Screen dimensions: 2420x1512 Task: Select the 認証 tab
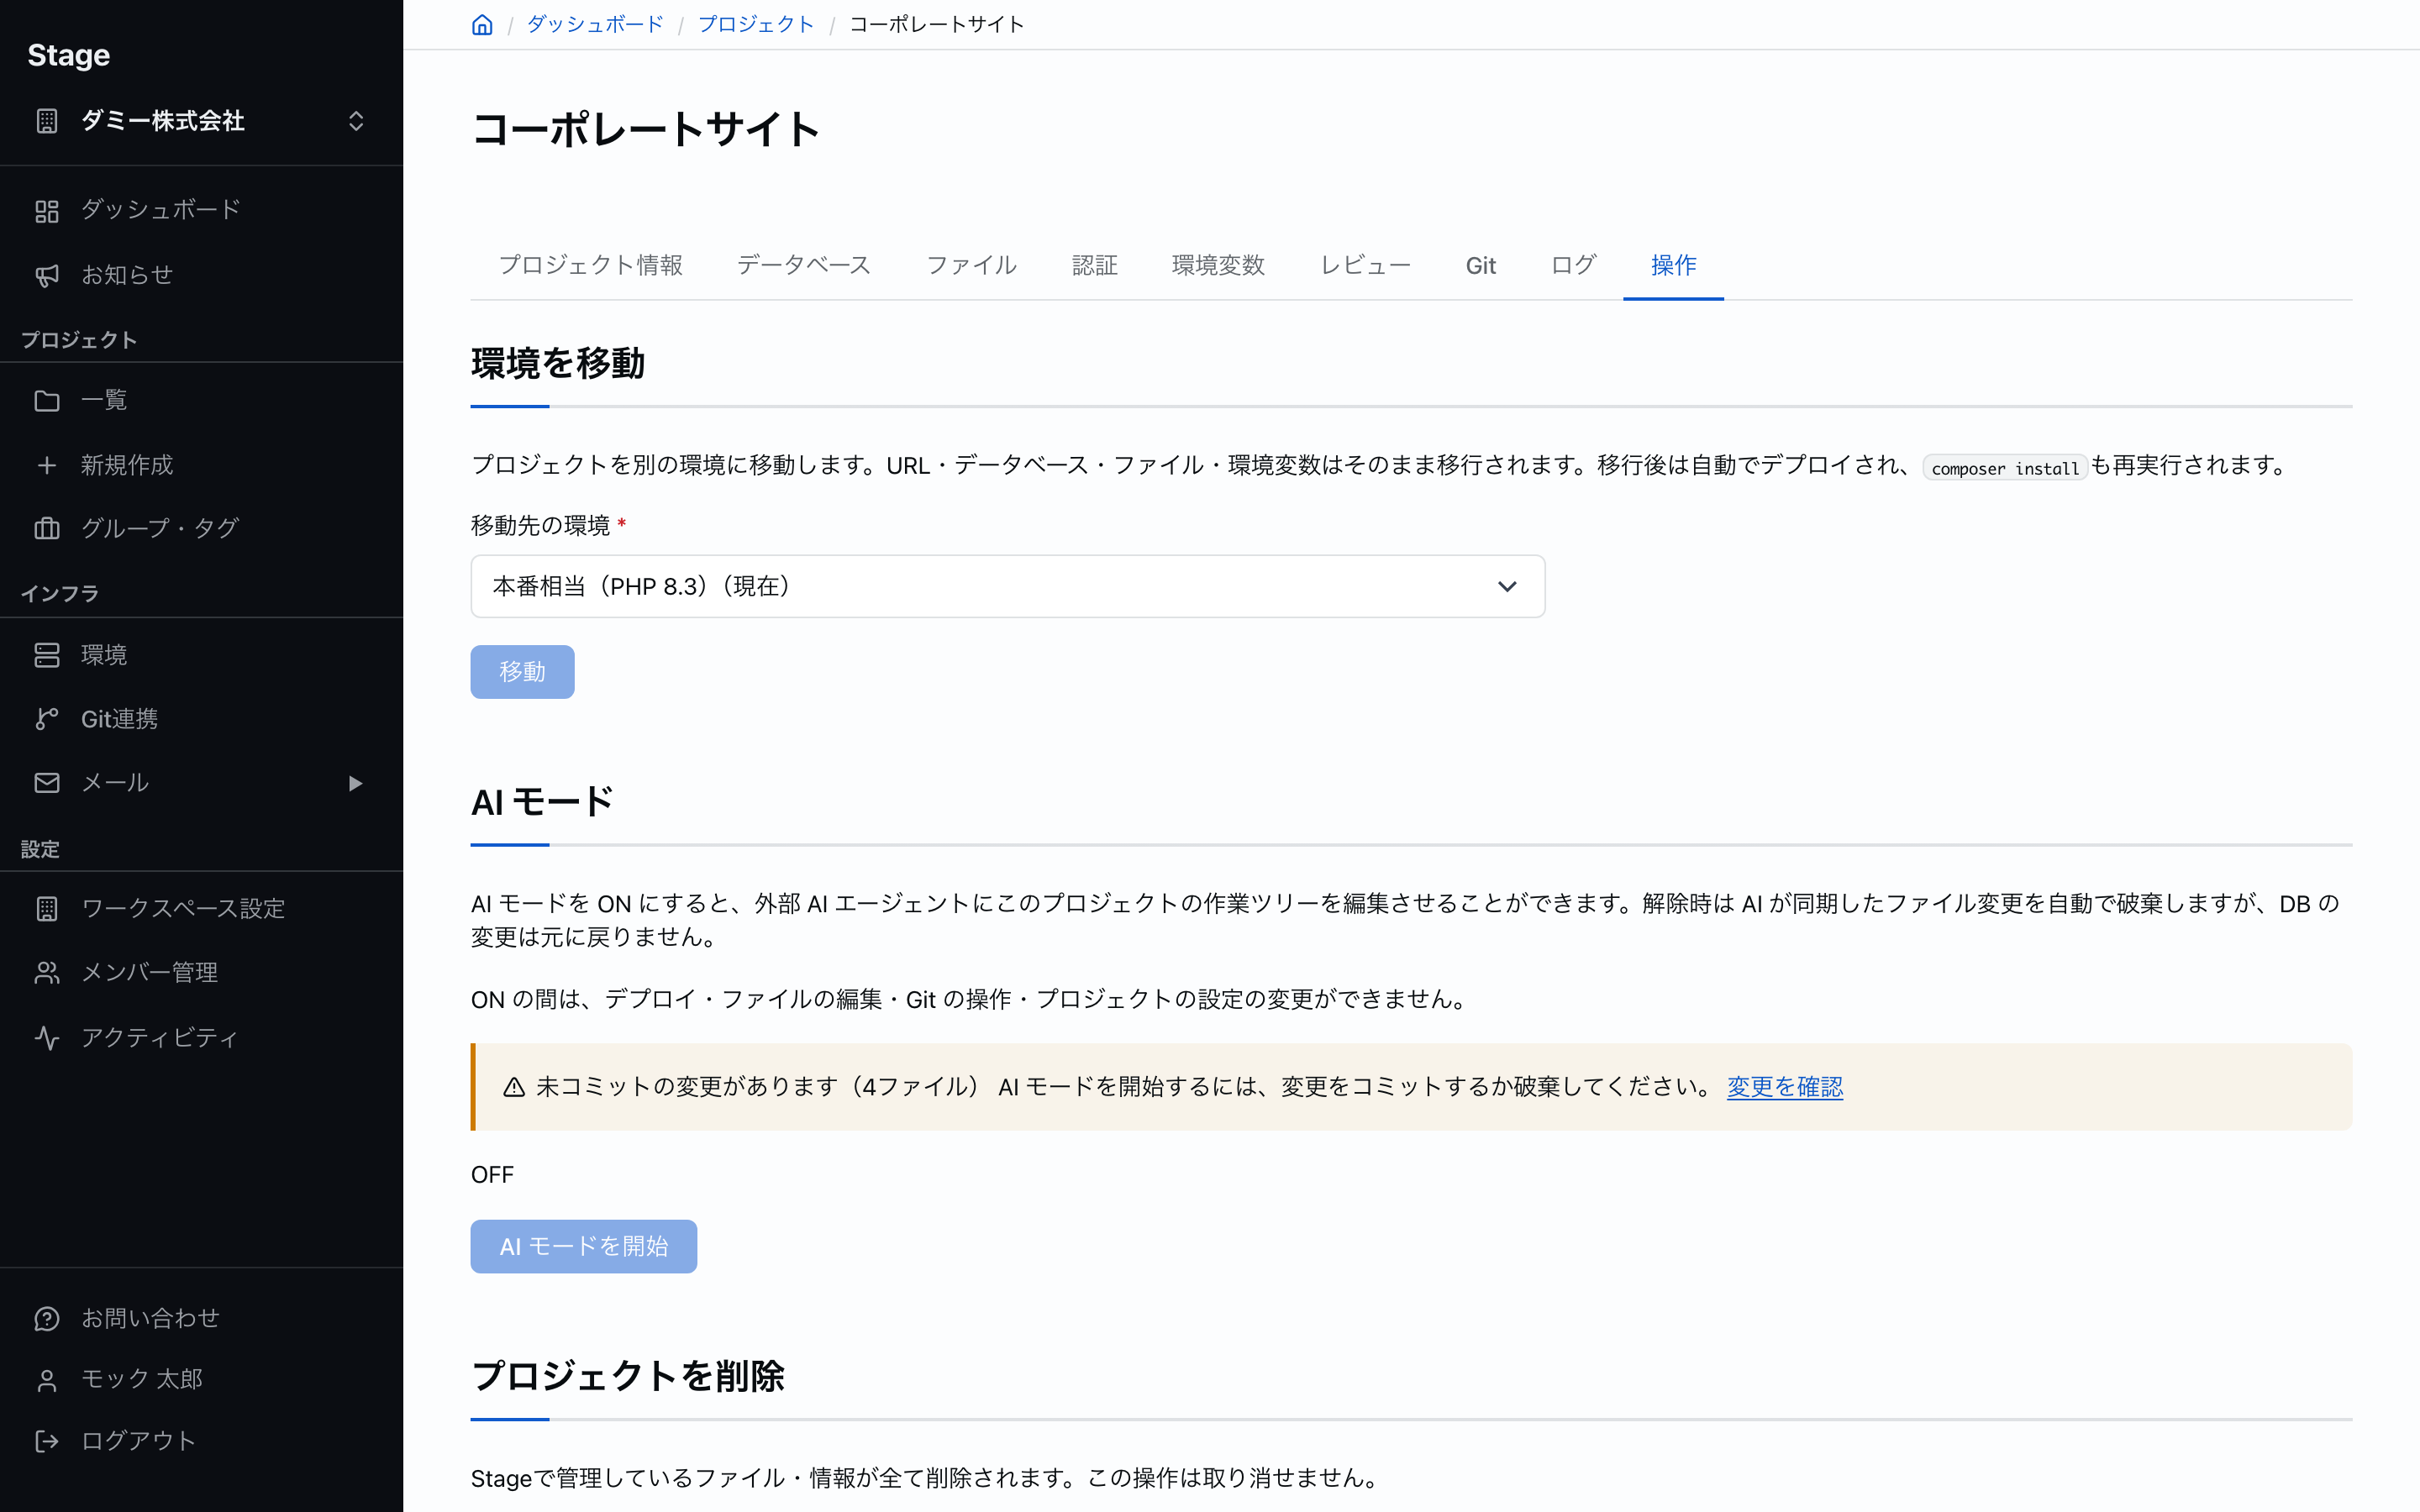click(x=1094, y=265)
